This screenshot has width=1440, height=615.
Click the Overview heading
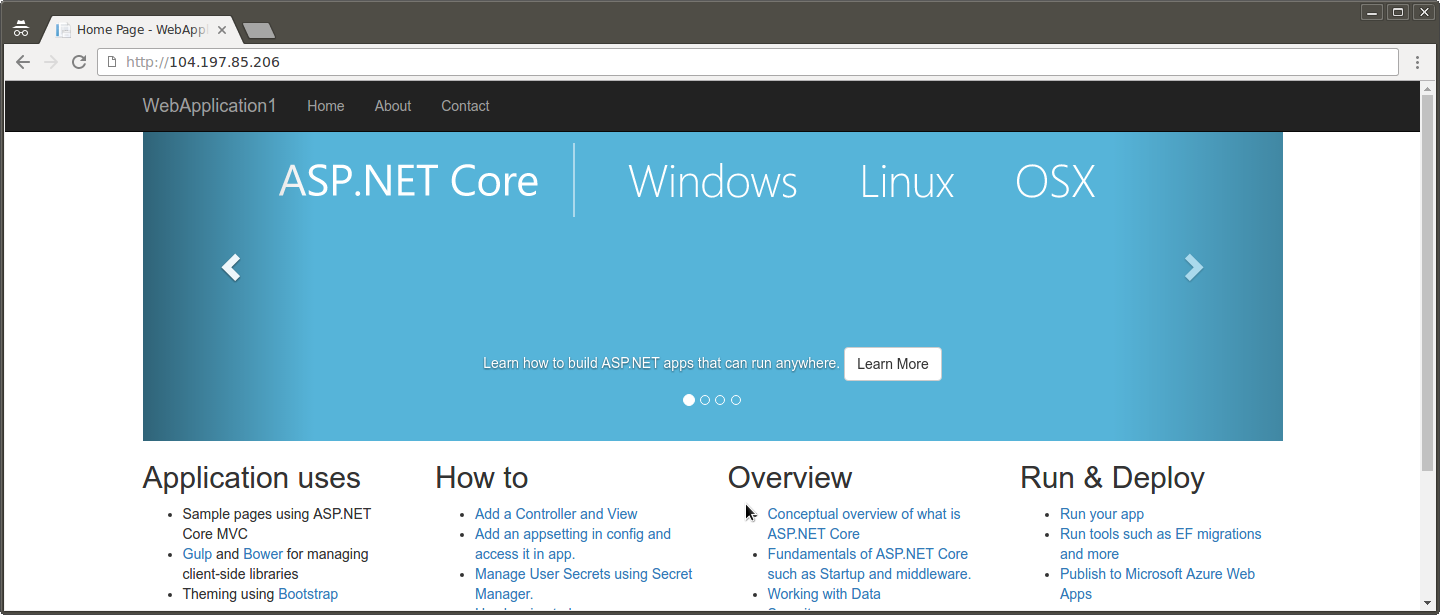[790, 478]
